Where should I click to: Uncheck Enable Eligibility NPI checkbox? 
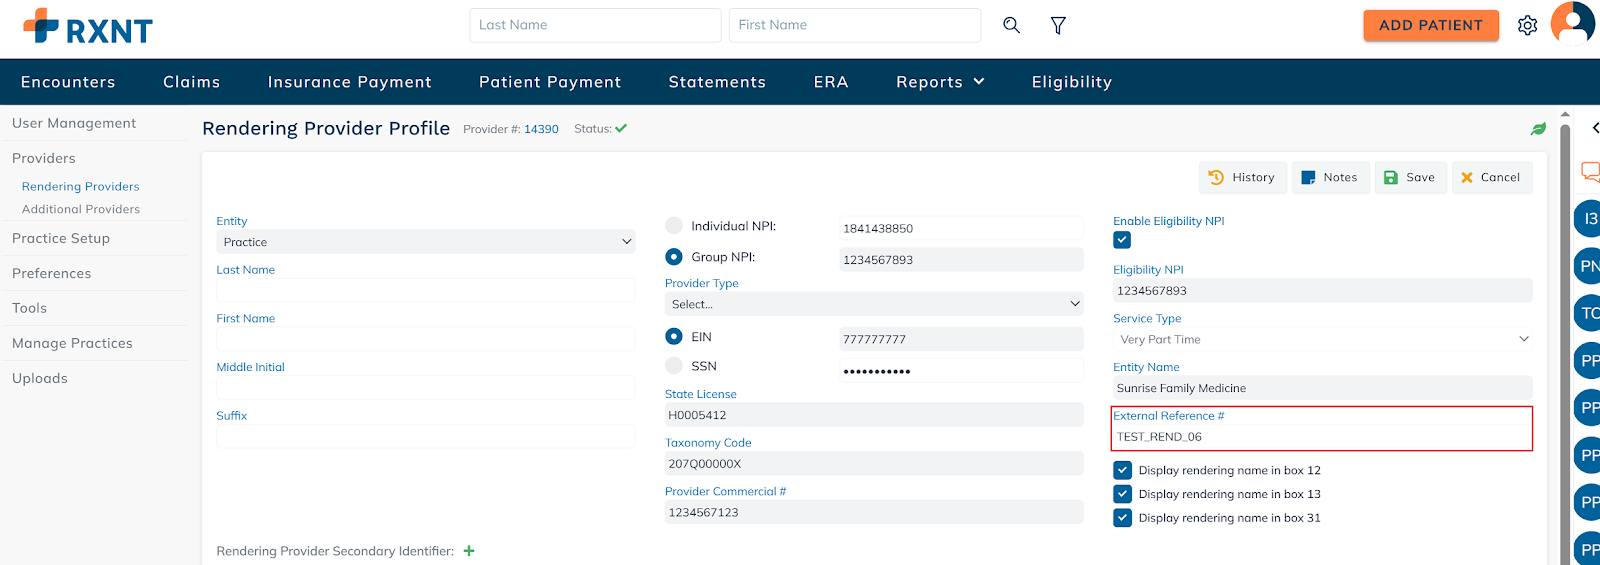tap(1122, 240)
